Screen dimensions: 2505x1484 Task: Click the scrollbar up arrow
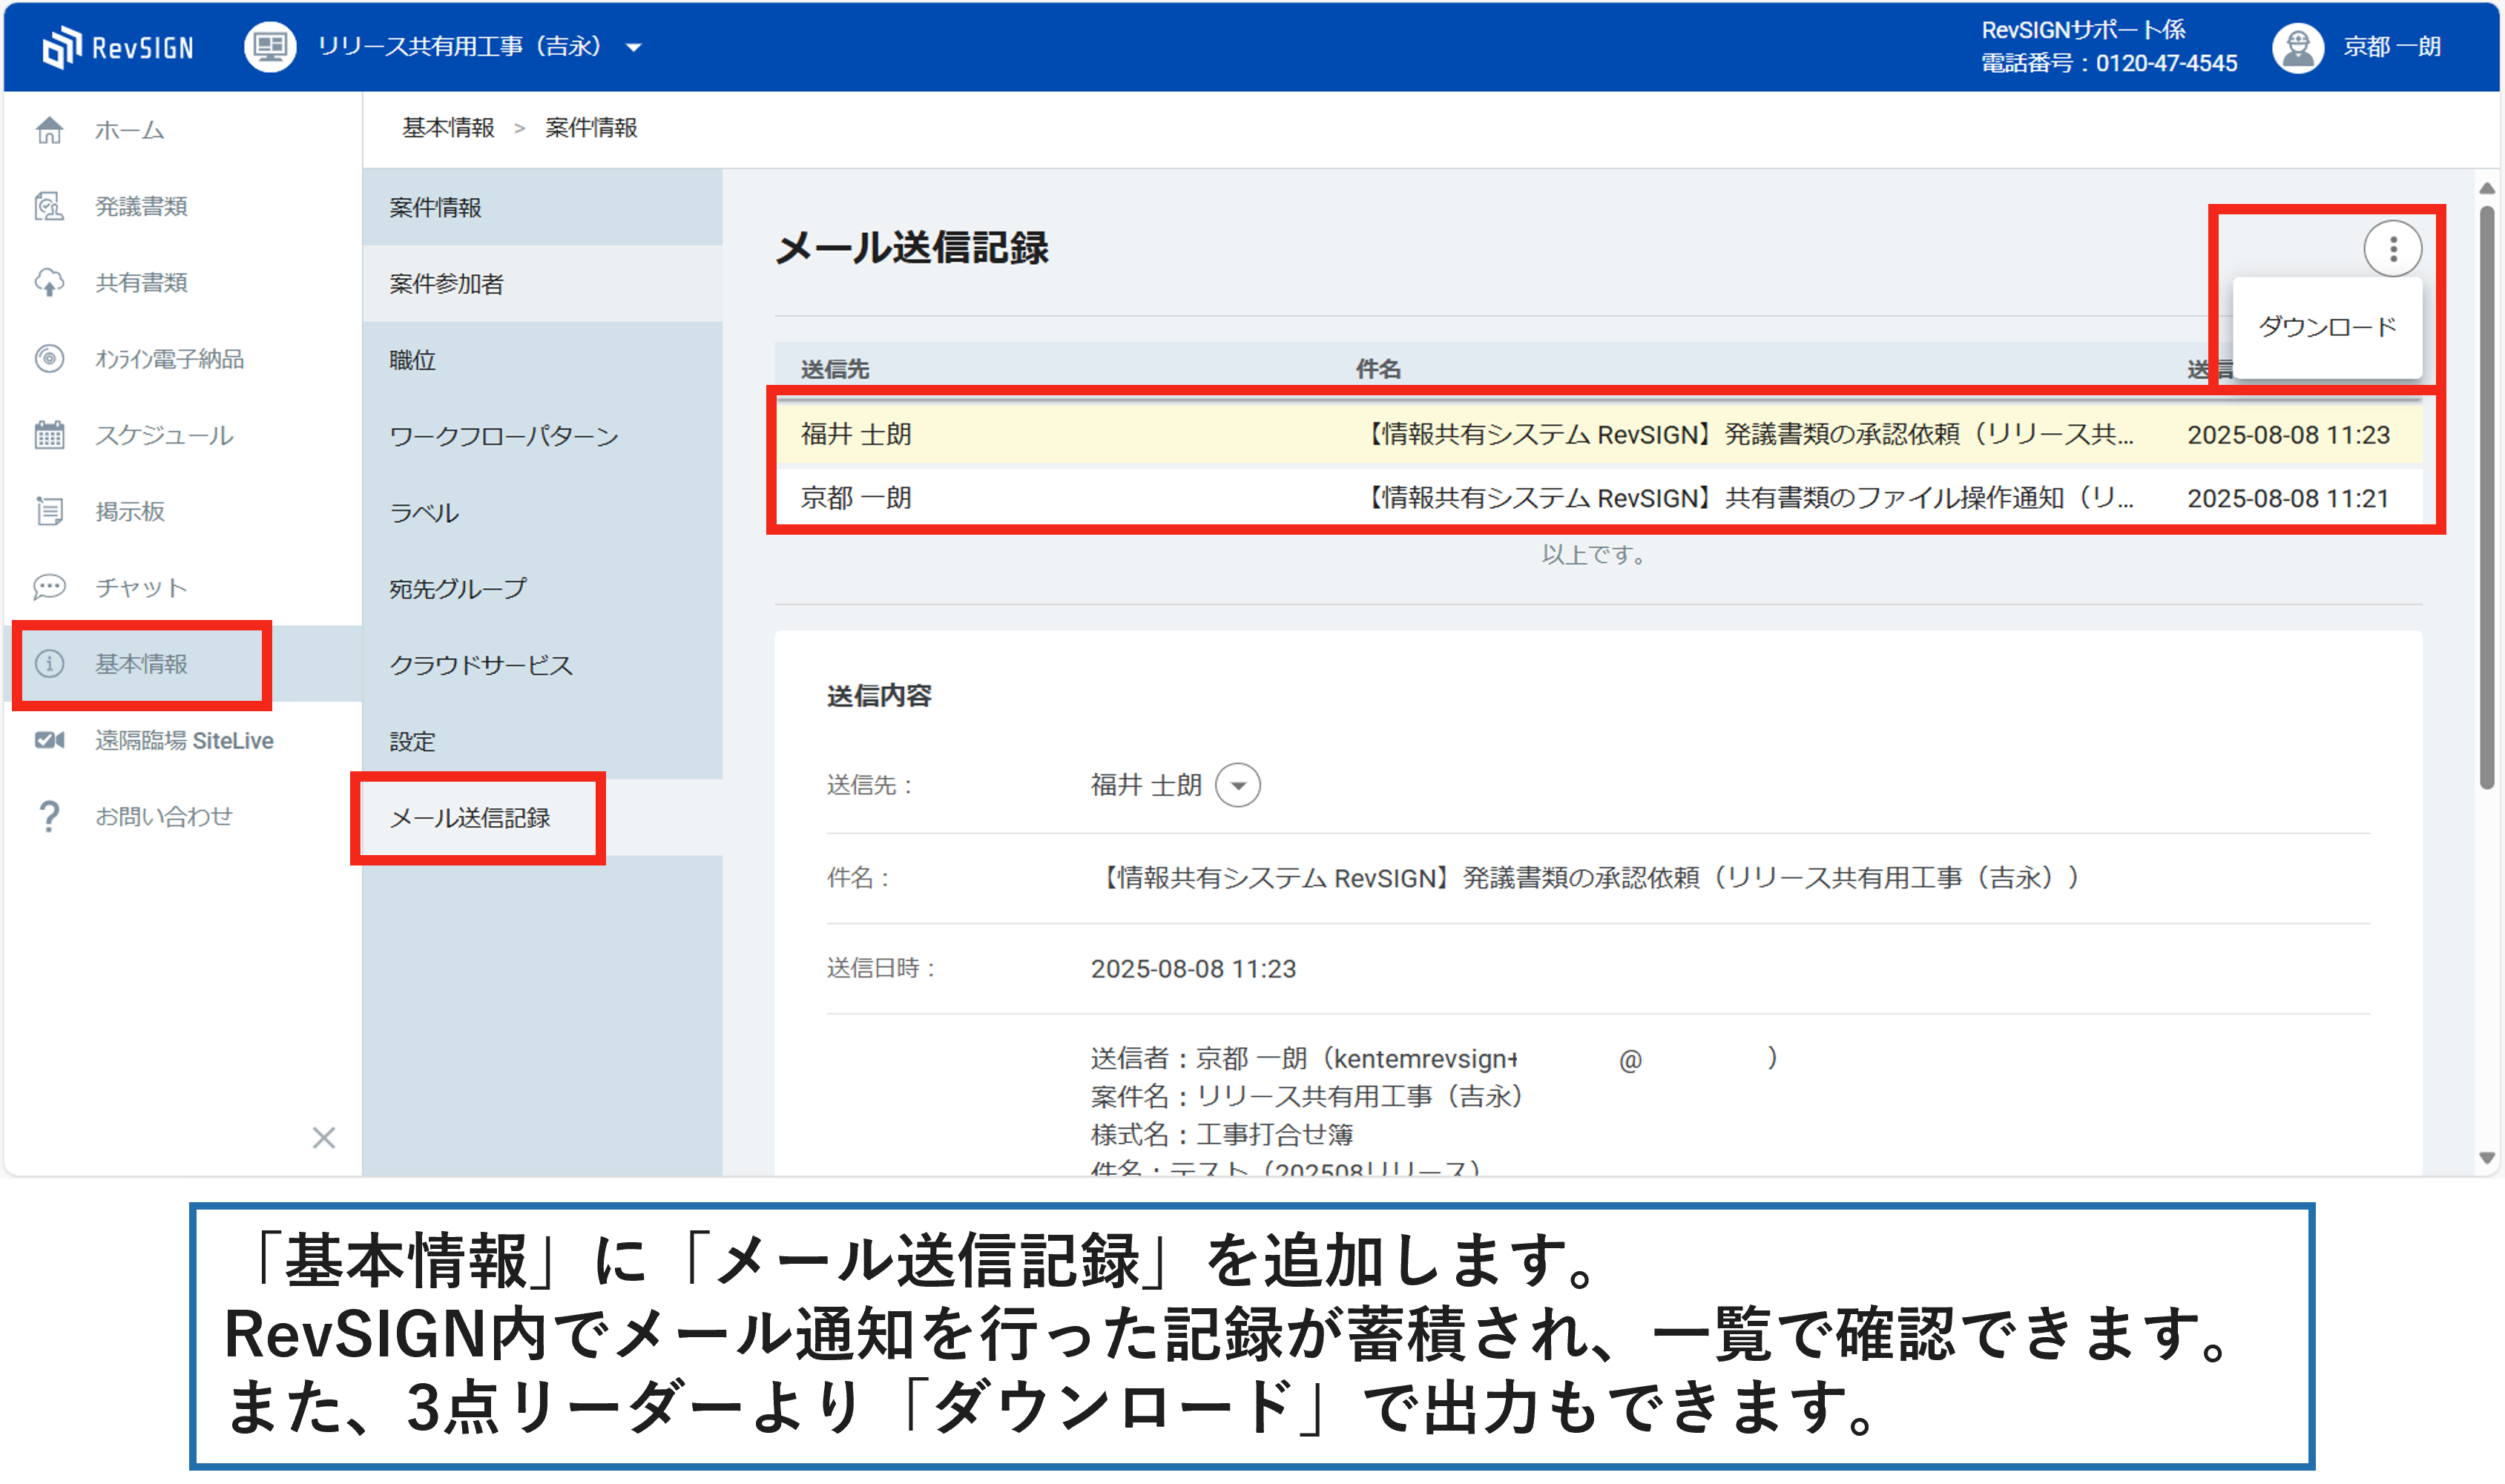[2487, 188]
